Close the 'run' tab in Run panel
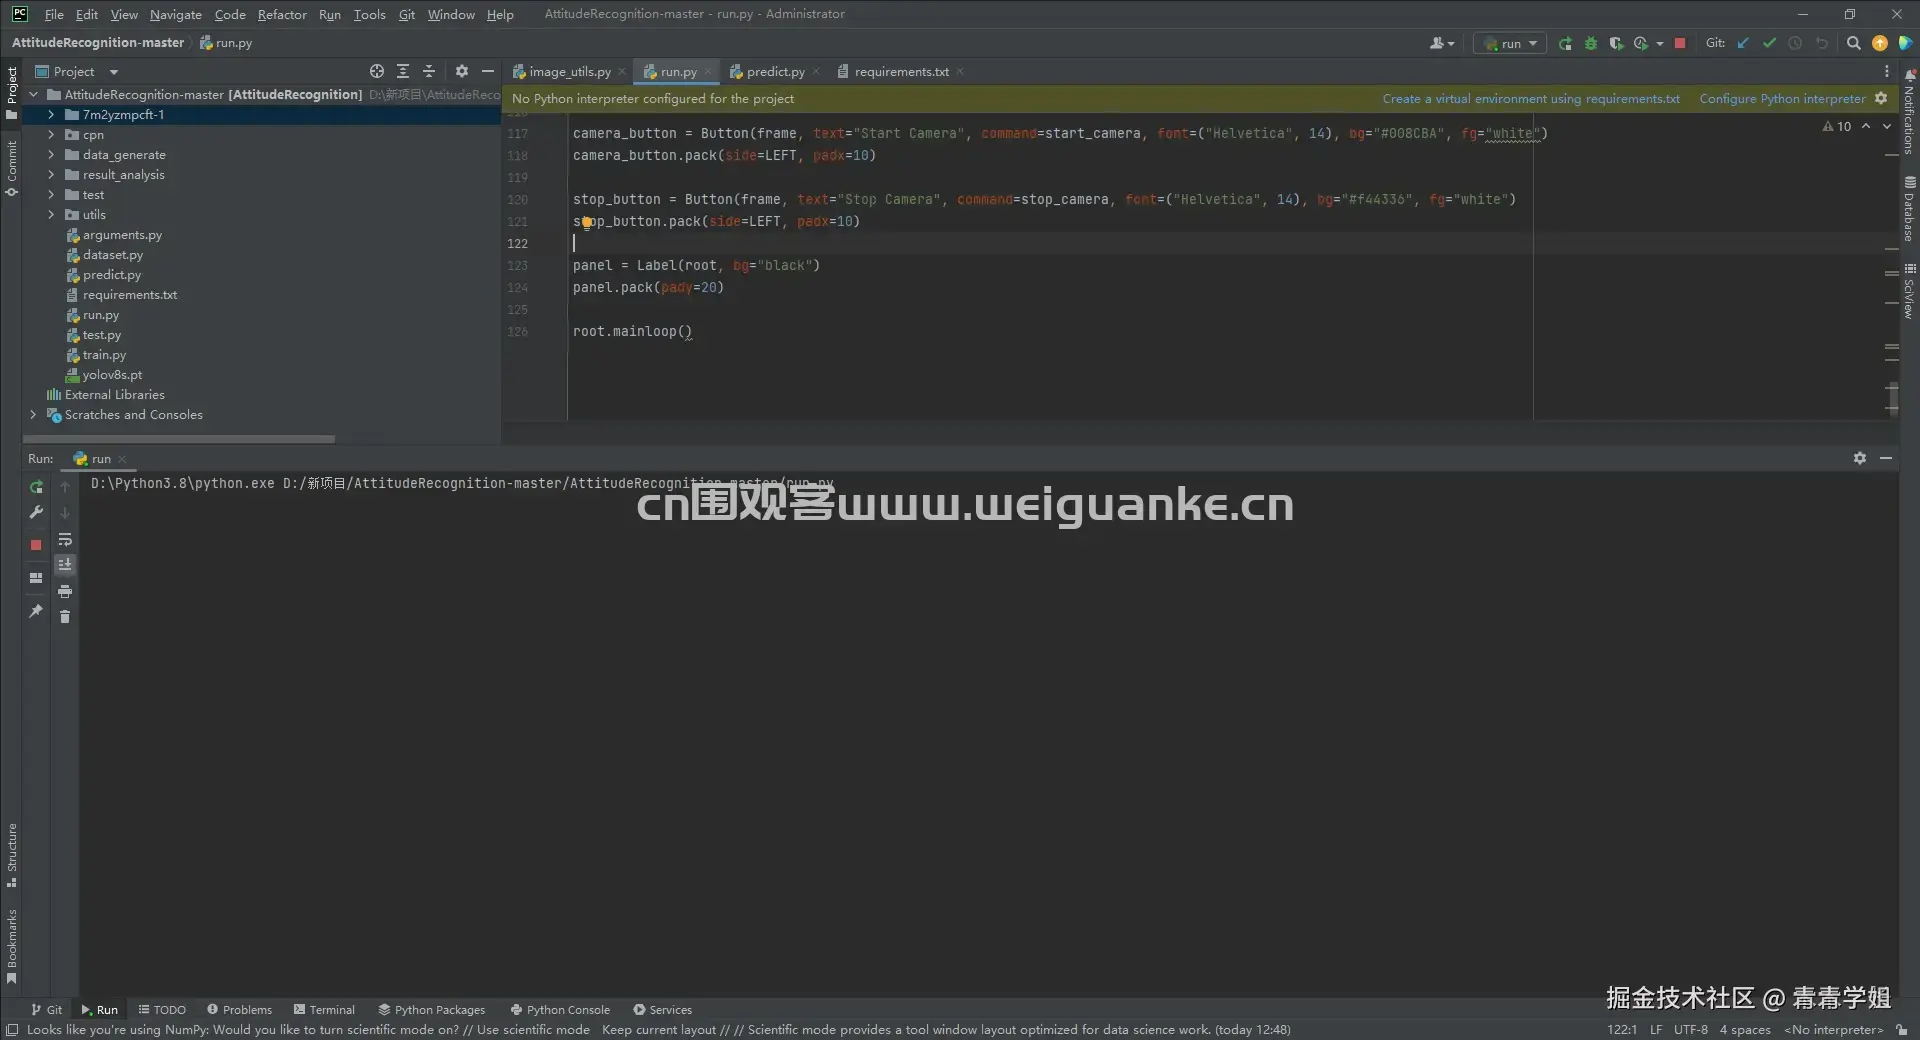This screenshot has height=1040, width=1920. [122, 459]
